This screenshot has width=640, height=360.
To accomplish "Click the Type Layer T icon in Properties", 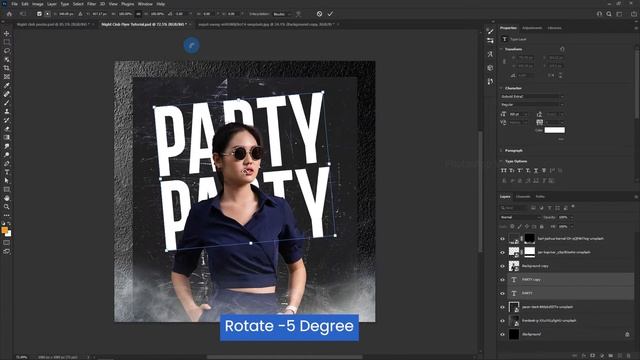I will point(504,39).
